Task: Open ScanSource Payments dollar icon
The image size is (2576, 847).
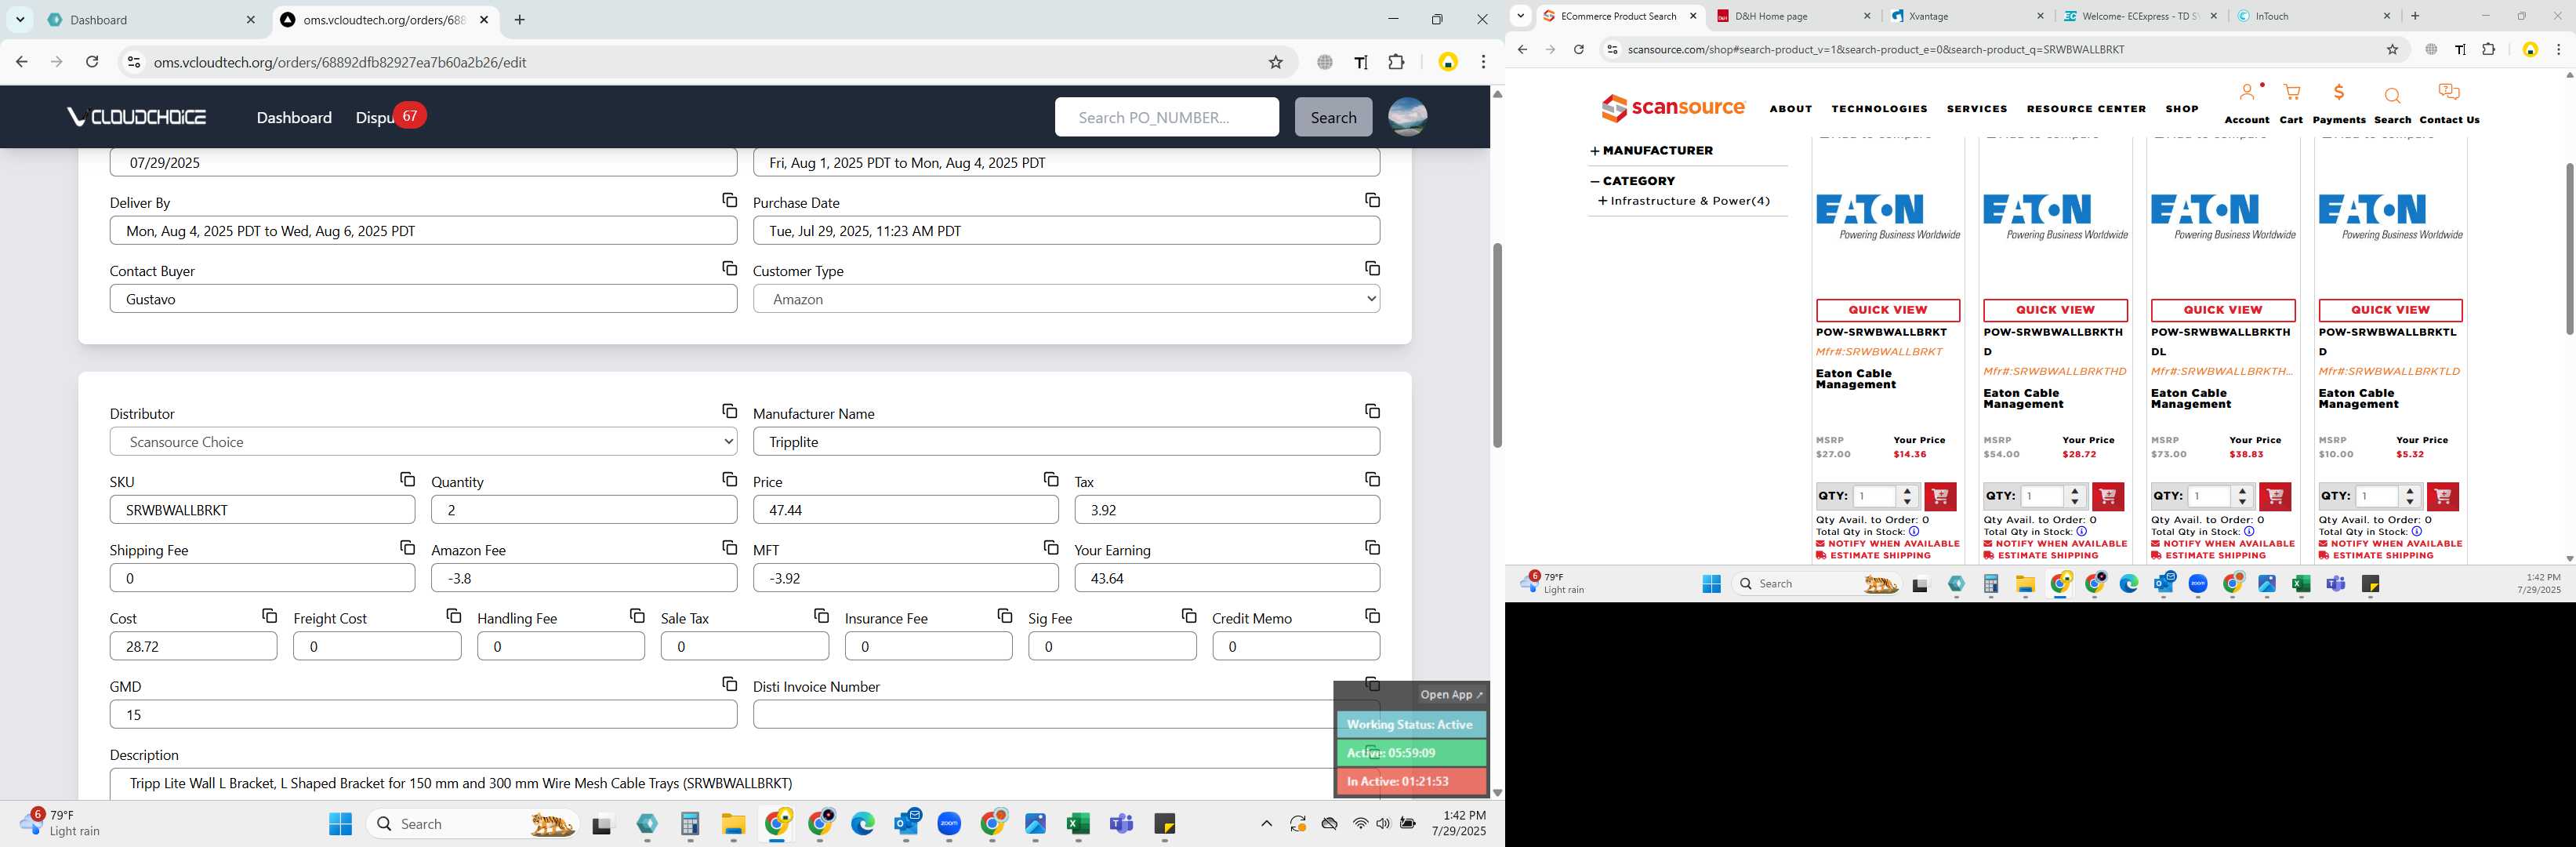Action: click(2338, 93)
